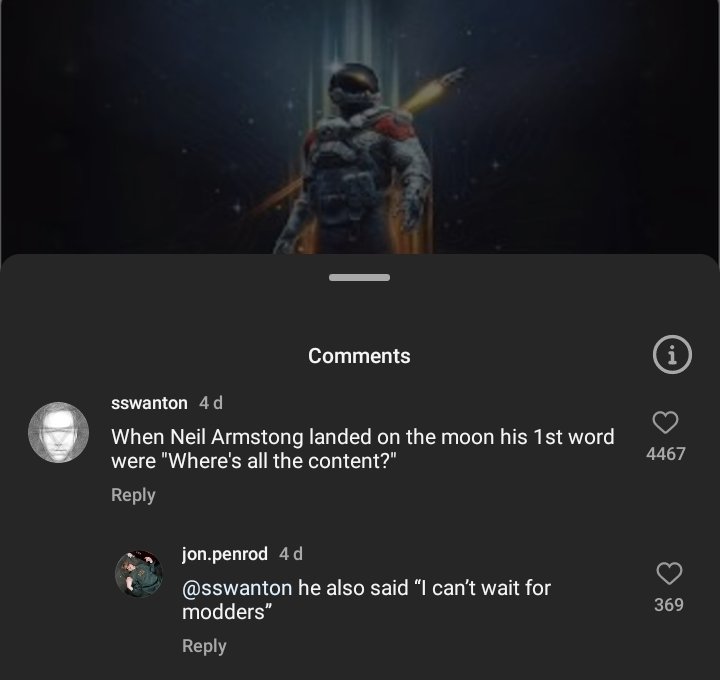Reply to sswanton's Neil Armstrong comment

click(x=133, y=495)
